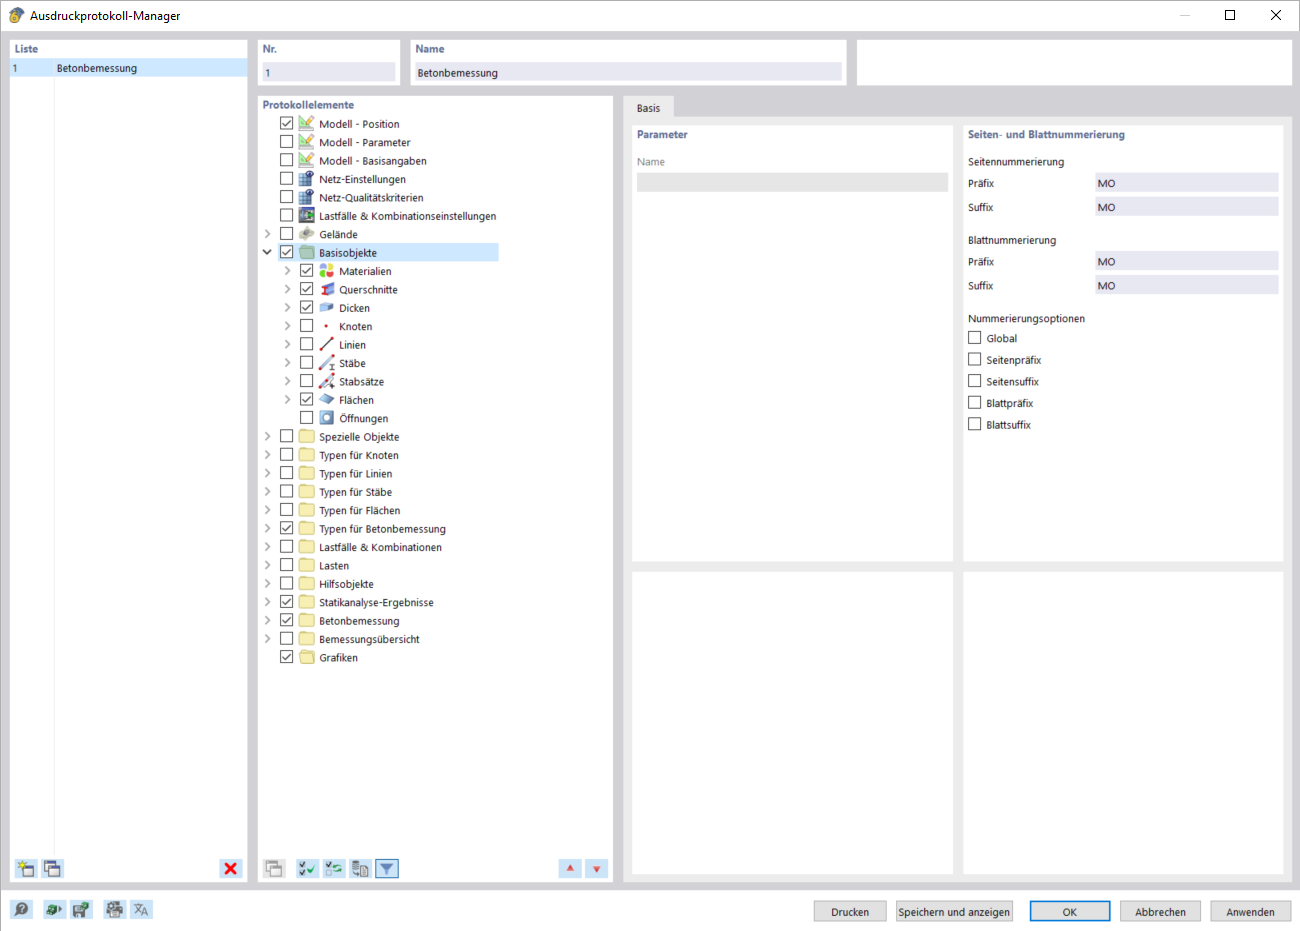
Task: Uncheck Modell - Position checkbox
Action: click(x=287, y=123)
